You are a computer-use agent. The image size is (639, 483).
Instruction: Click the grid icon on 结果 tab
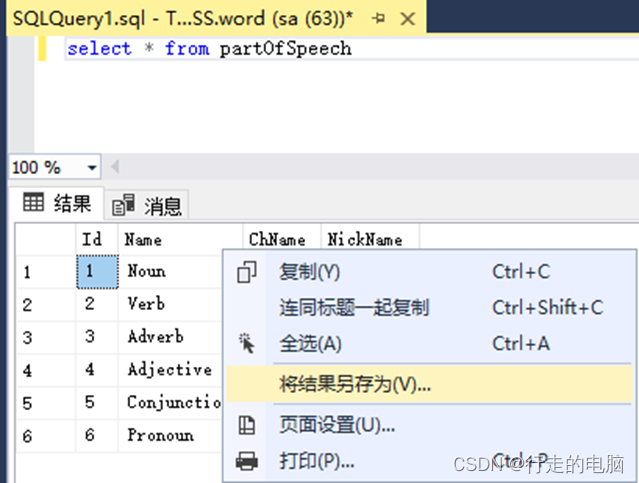33,202
